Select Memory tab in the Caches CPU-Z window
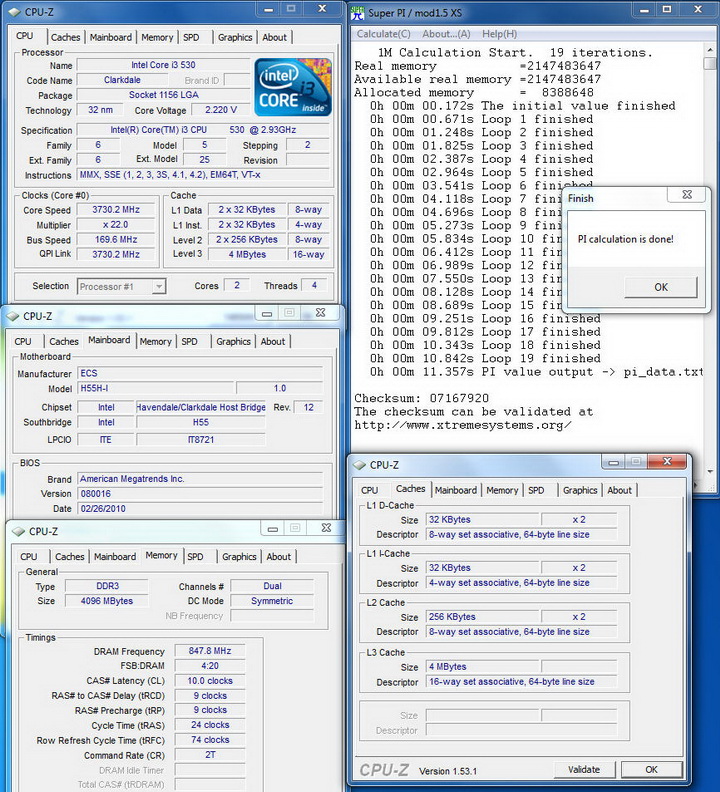Viewport: 720px width, 792px height. (x=502, y=490)
